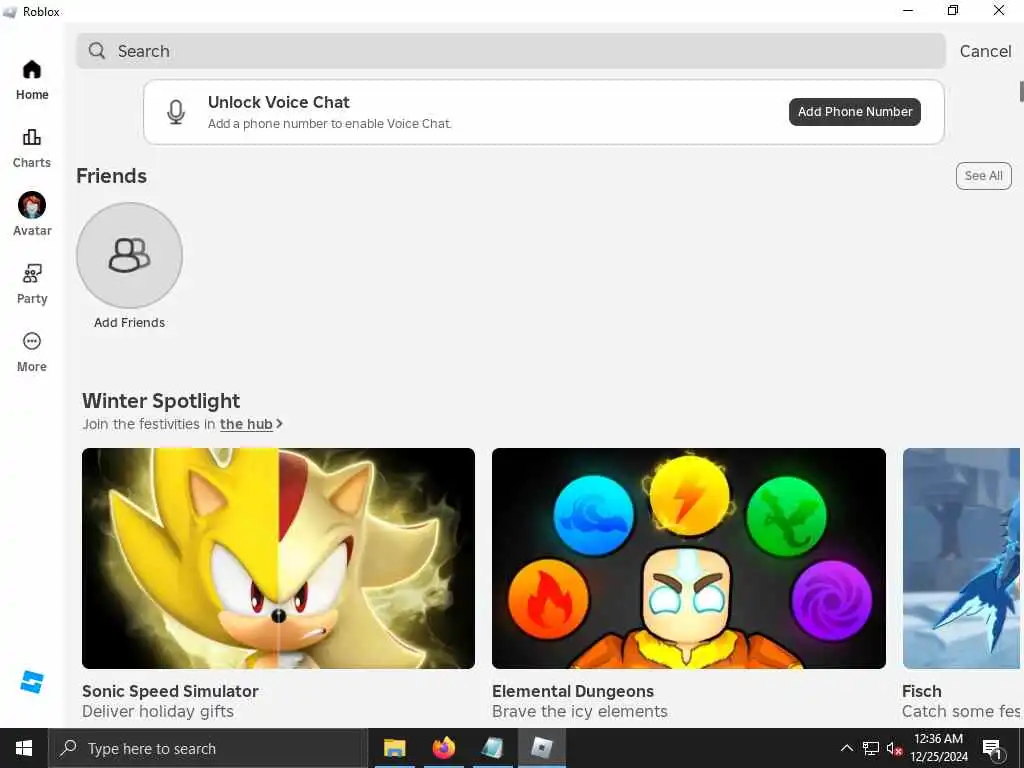Viewport: 1024px width, 768px height.
Task: Click the Friends section heading
Action: click(112, 176)
